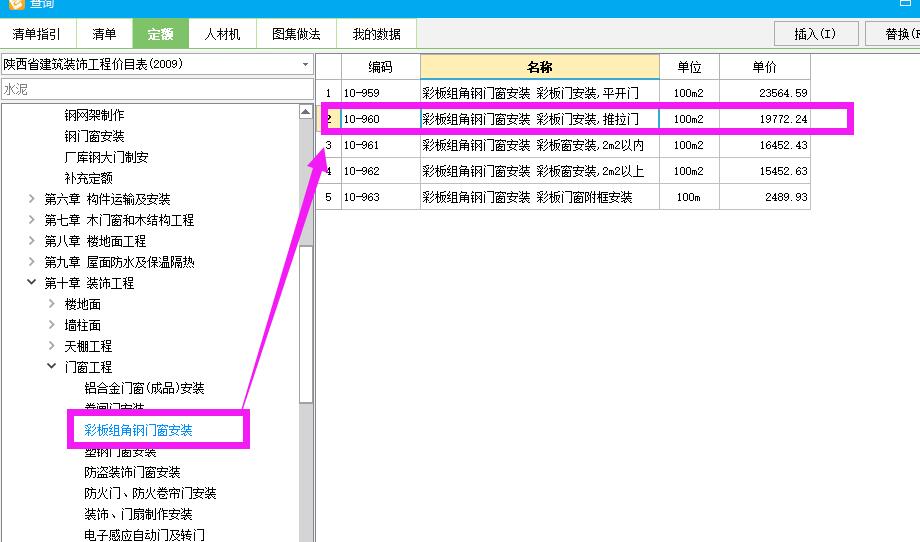920x542 pixels.
Task: Click the 名称 column header
Action: click(x=540, y=67)
